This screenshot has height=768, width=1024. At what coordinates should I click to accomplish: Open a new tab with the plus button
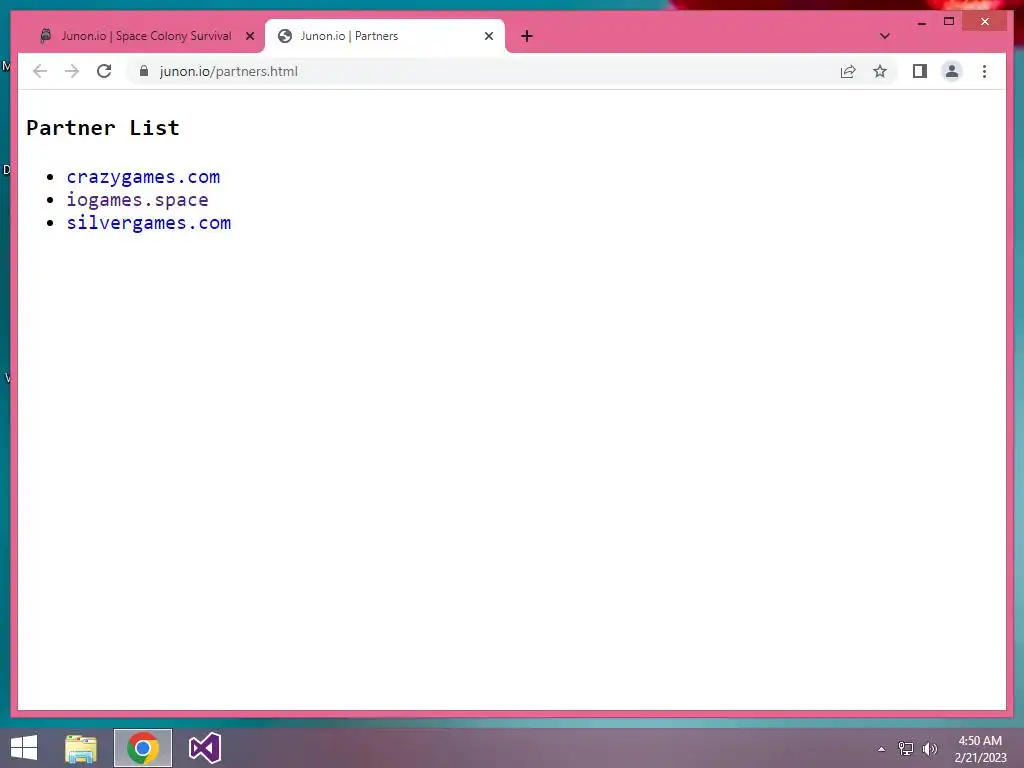(x=527, y=36)
